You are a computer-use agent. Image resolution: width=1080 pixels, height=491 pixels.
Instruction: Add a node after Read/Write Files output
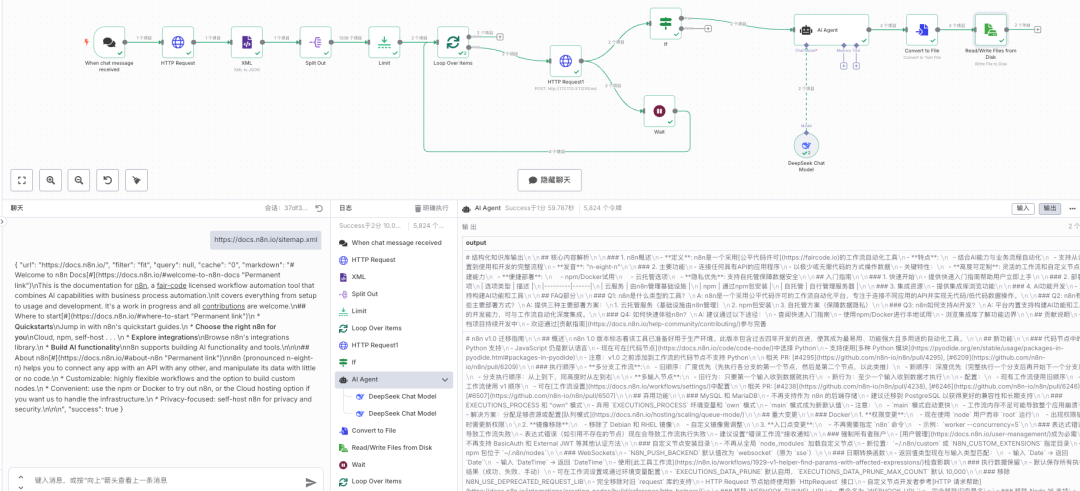click(1037, 30)
